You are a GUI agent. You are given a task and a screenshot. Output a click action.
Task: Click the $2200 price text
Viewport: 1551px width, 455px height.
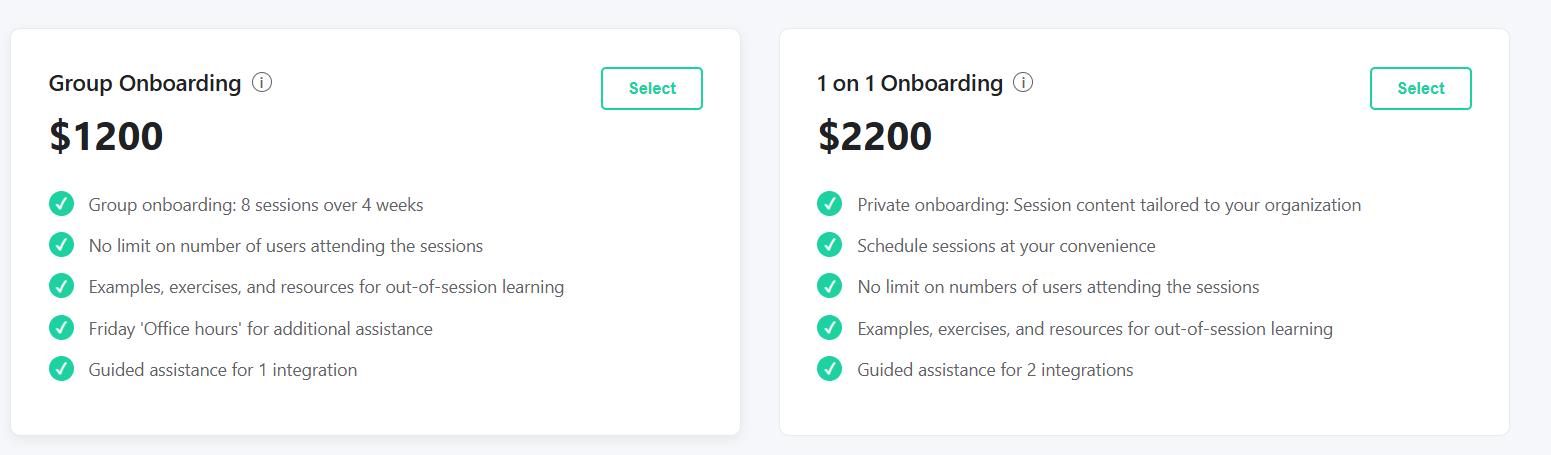(x=875, y=136)
